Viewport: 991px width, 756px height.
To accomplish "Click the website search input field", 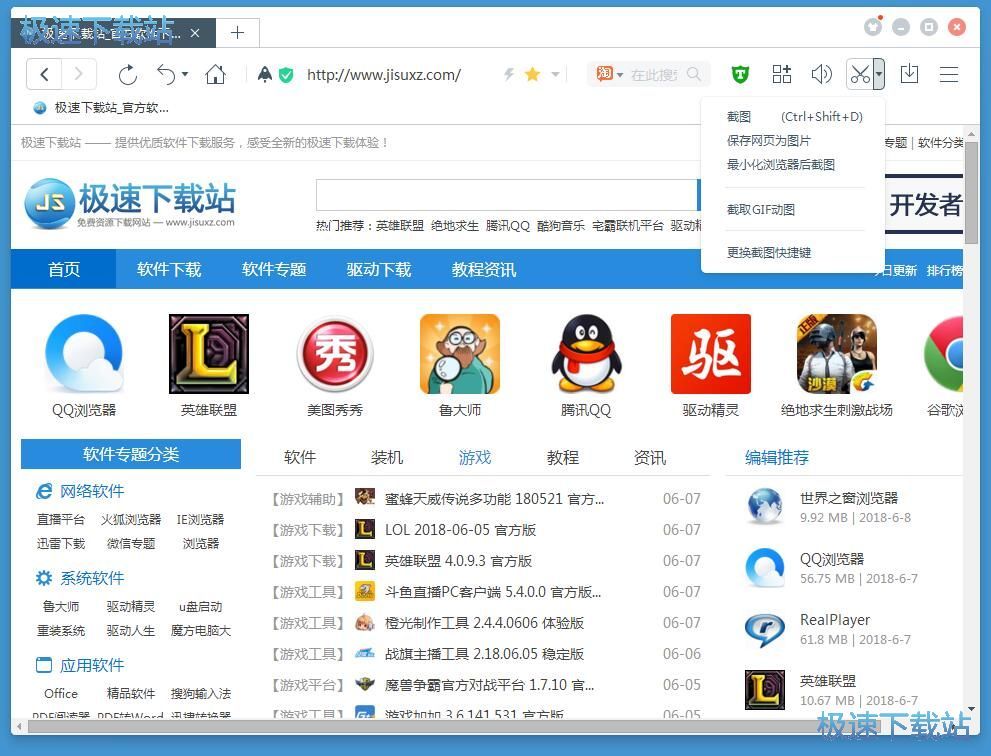I will [x=506, y=195].
